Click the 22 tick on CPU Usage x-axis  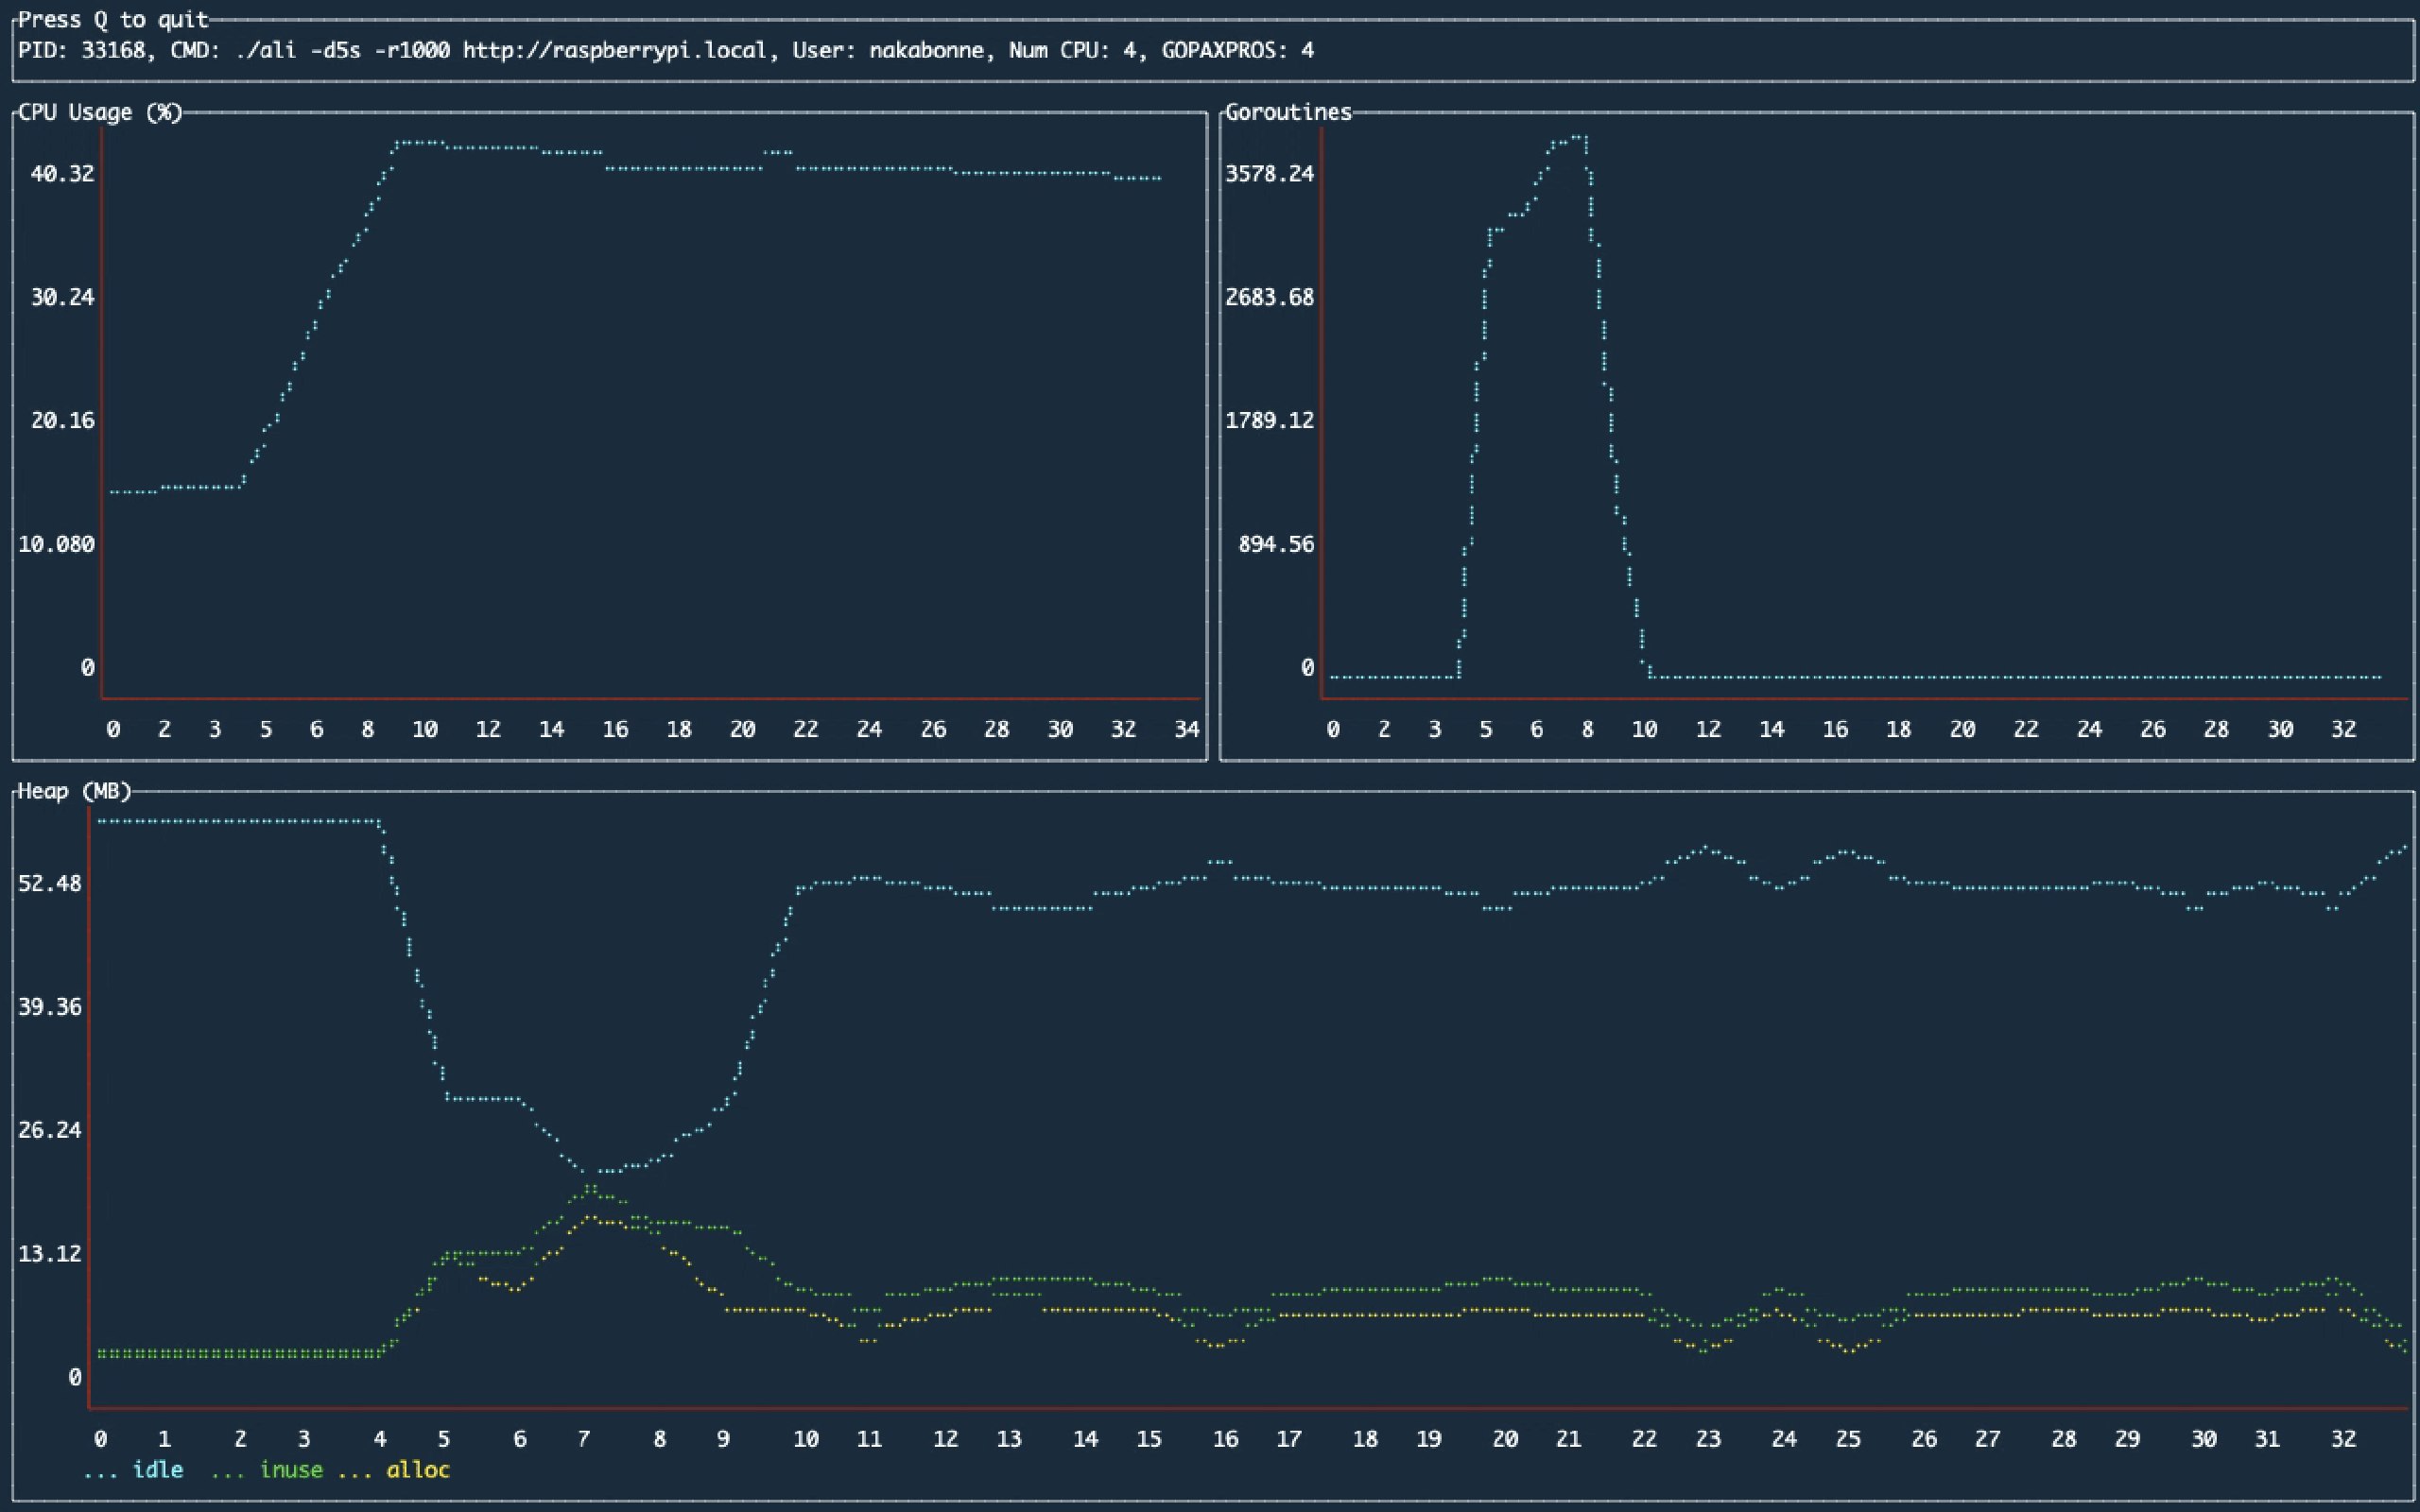click(806, 729)
